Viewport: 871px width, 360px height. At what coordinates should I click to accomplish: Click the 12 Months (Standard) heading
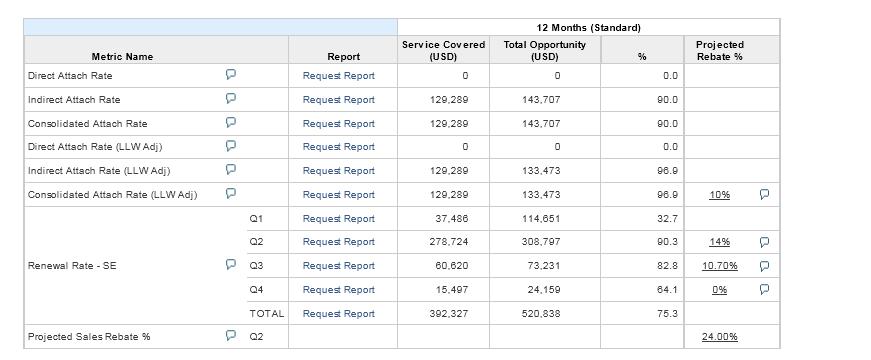click(588, 27)
